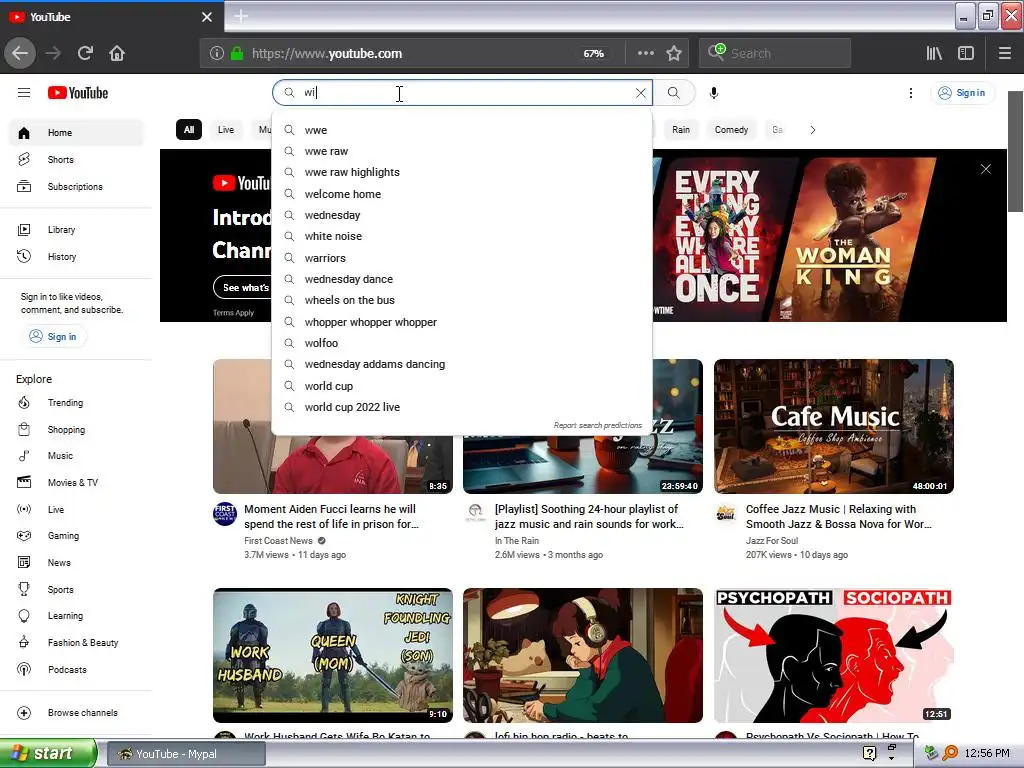Select the Comedy filter chip
The width and height of the screenshot is (1024, 768).
point(731,129)
